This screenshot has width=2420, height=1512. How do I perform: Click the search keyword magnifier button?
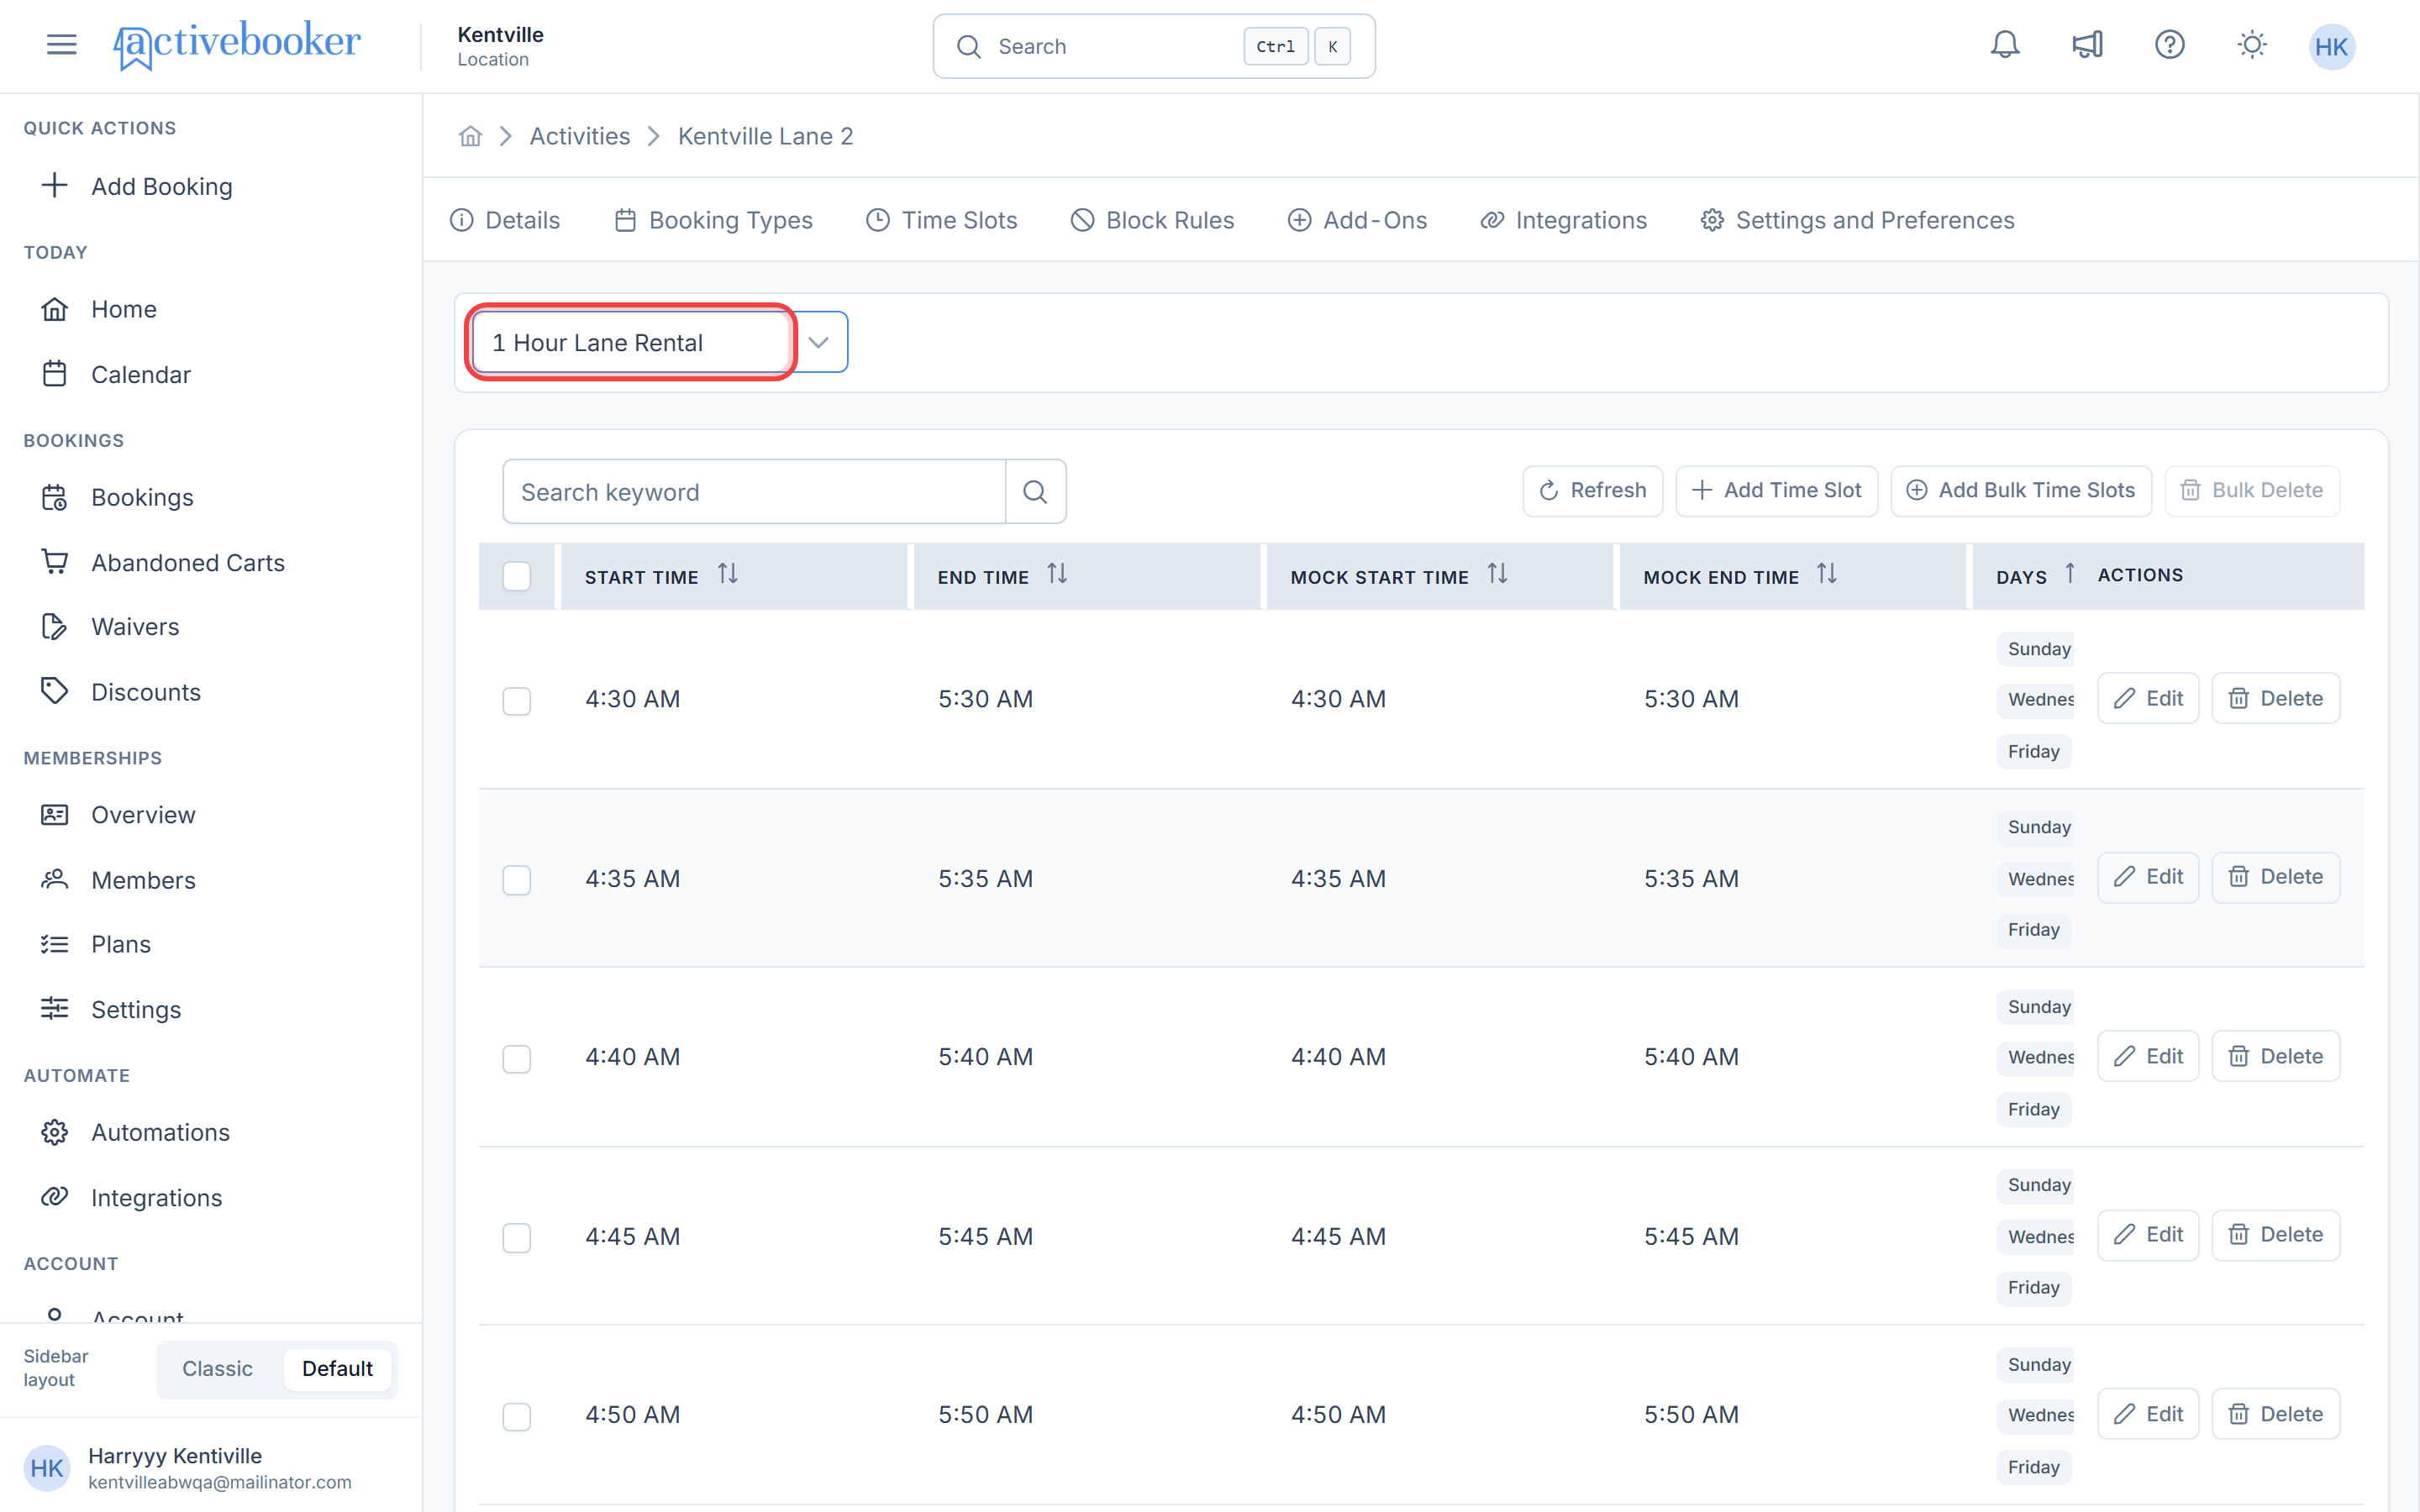point(1035,491)
